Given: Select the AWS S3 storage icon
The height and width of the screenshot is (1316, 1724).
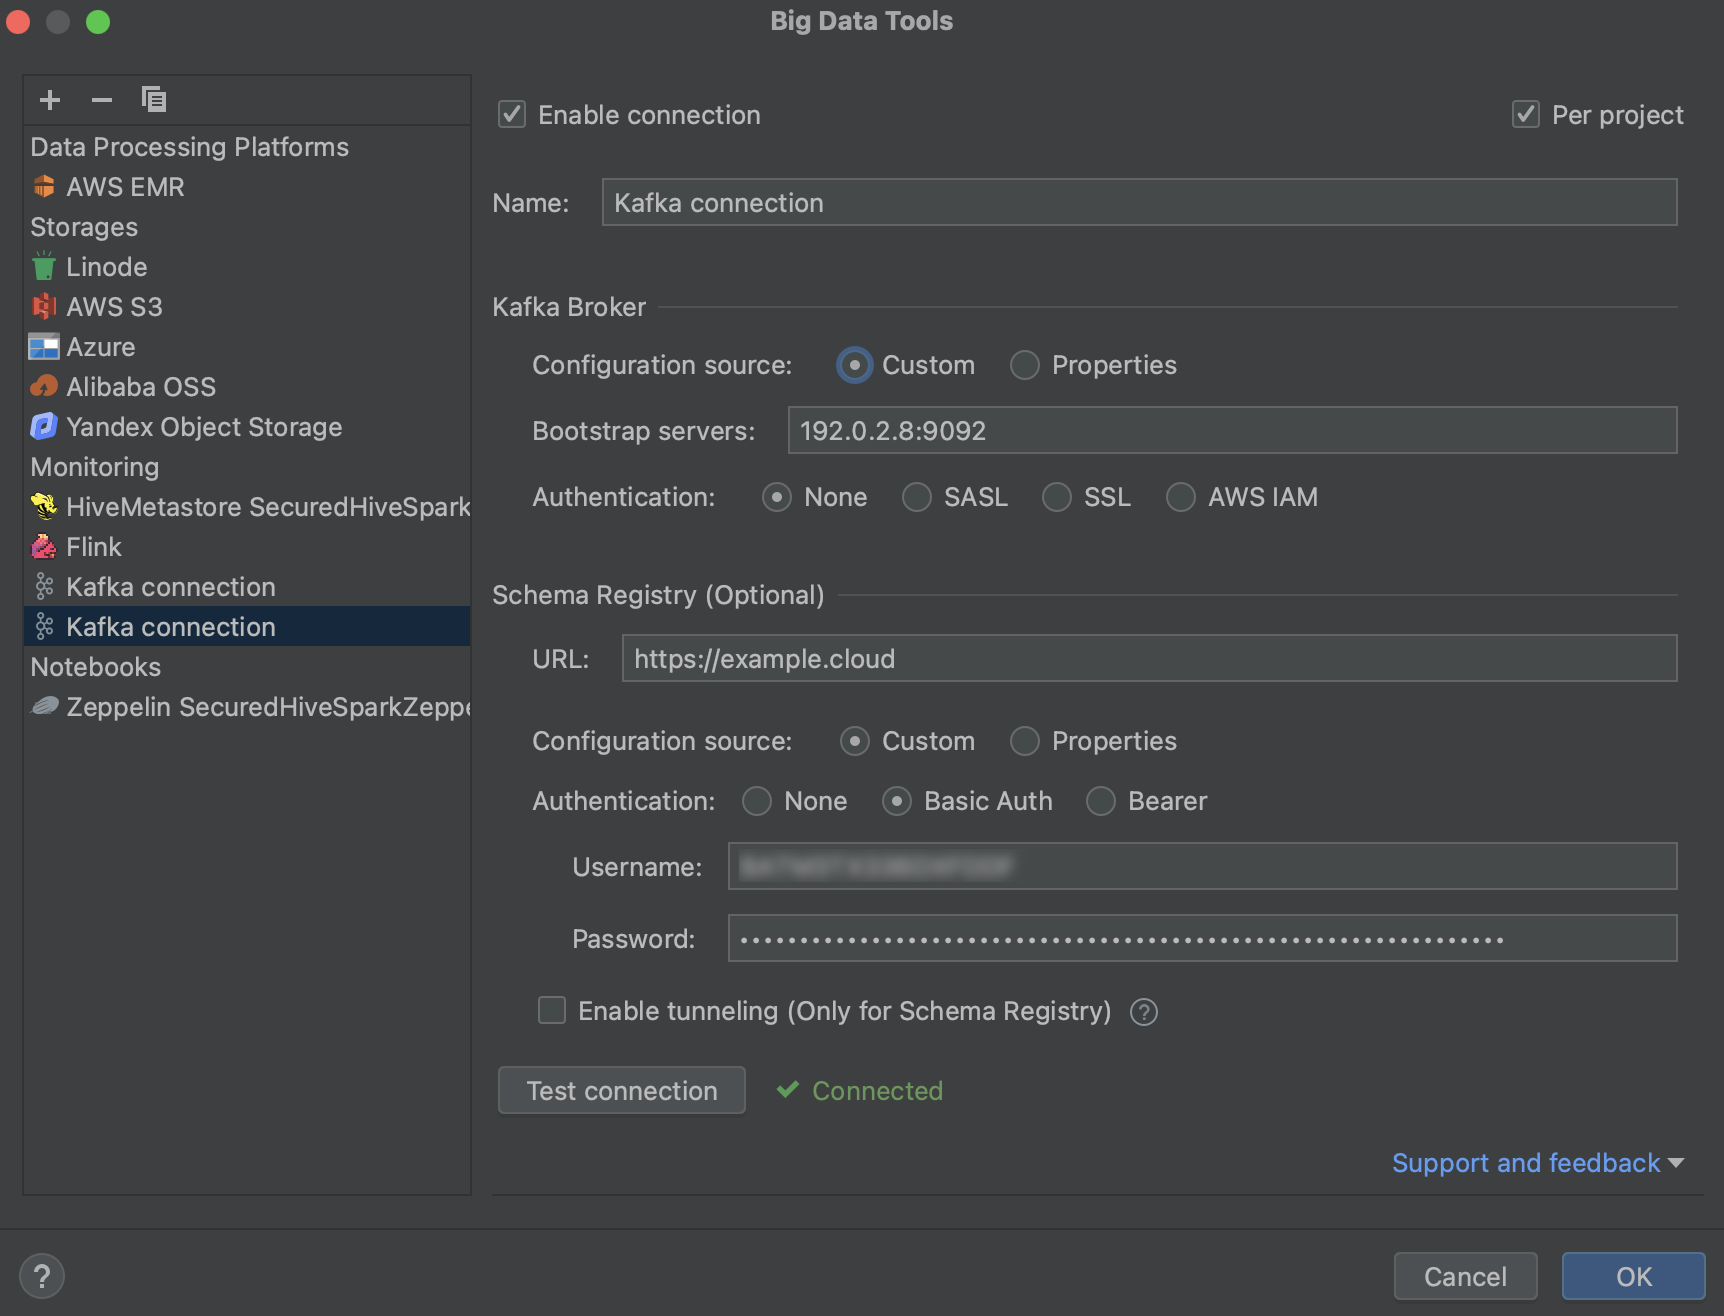Looking at the screenshot, I should click(43, 306).
